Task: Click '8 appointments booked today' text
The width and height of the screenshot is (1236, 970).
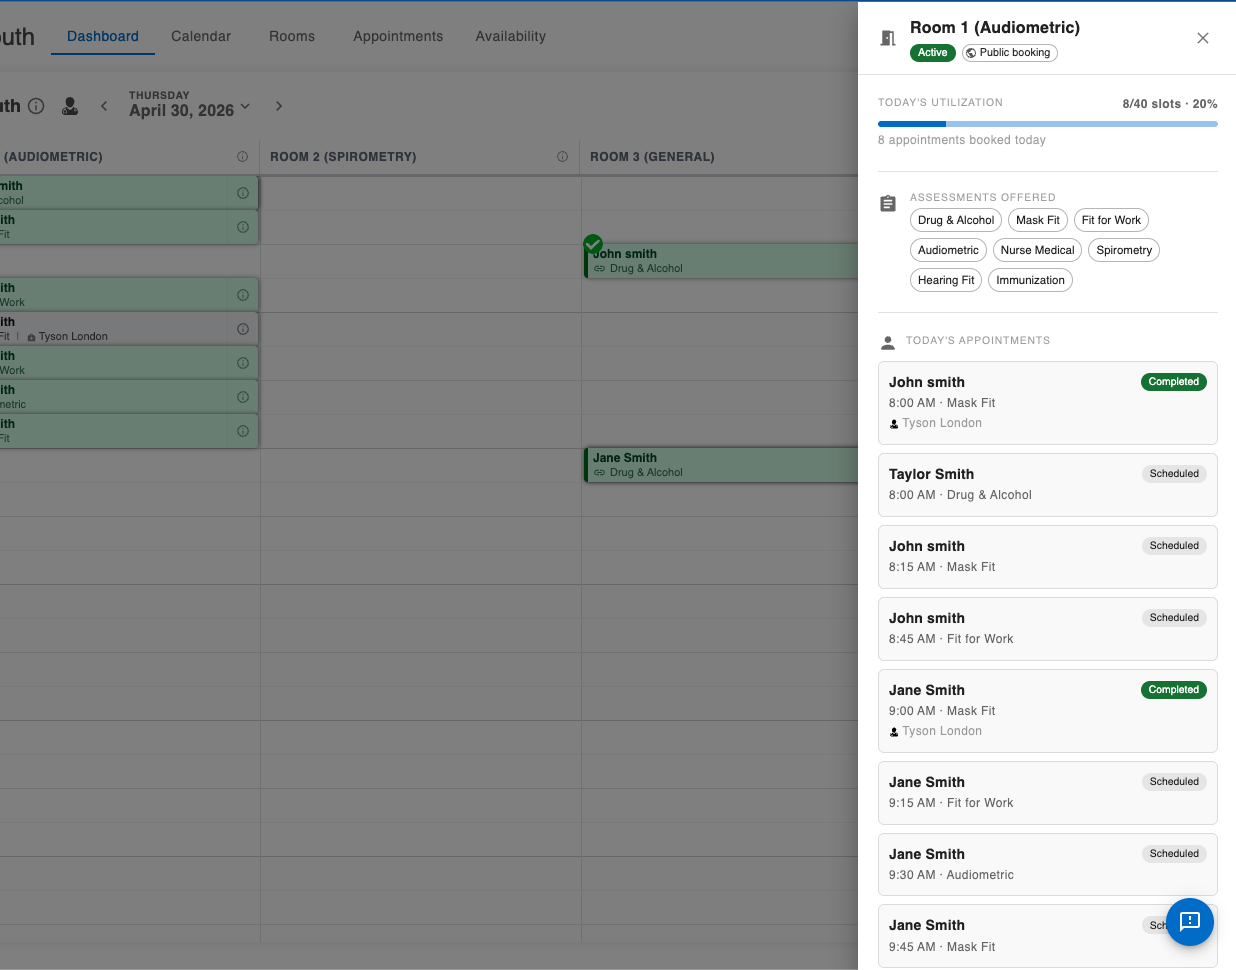Action: (962, 140)
